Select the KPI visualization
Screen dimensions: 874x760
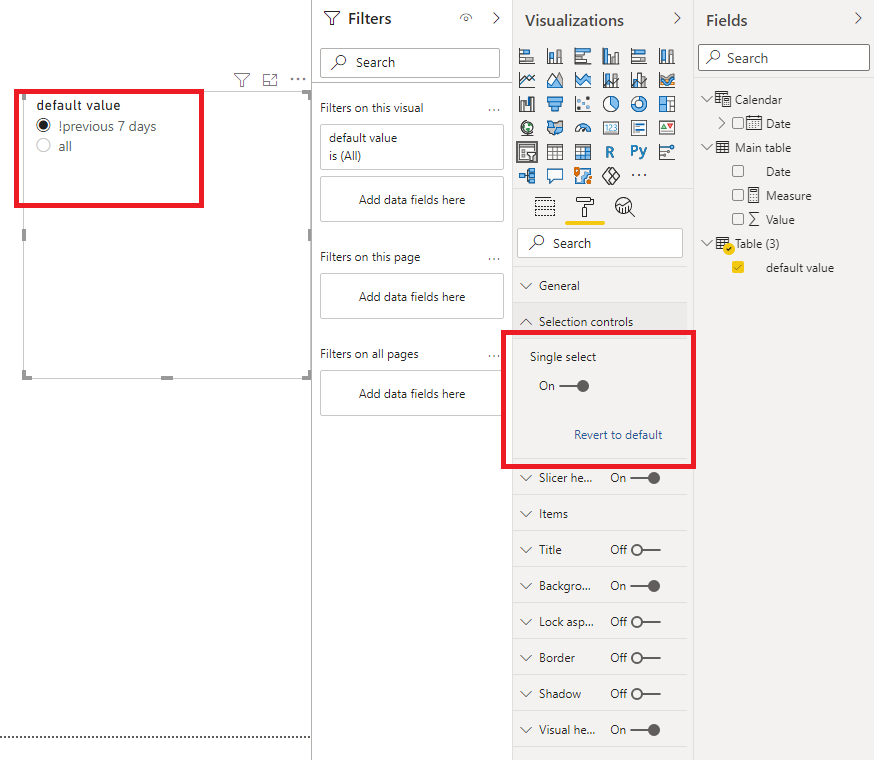(667, 128)
